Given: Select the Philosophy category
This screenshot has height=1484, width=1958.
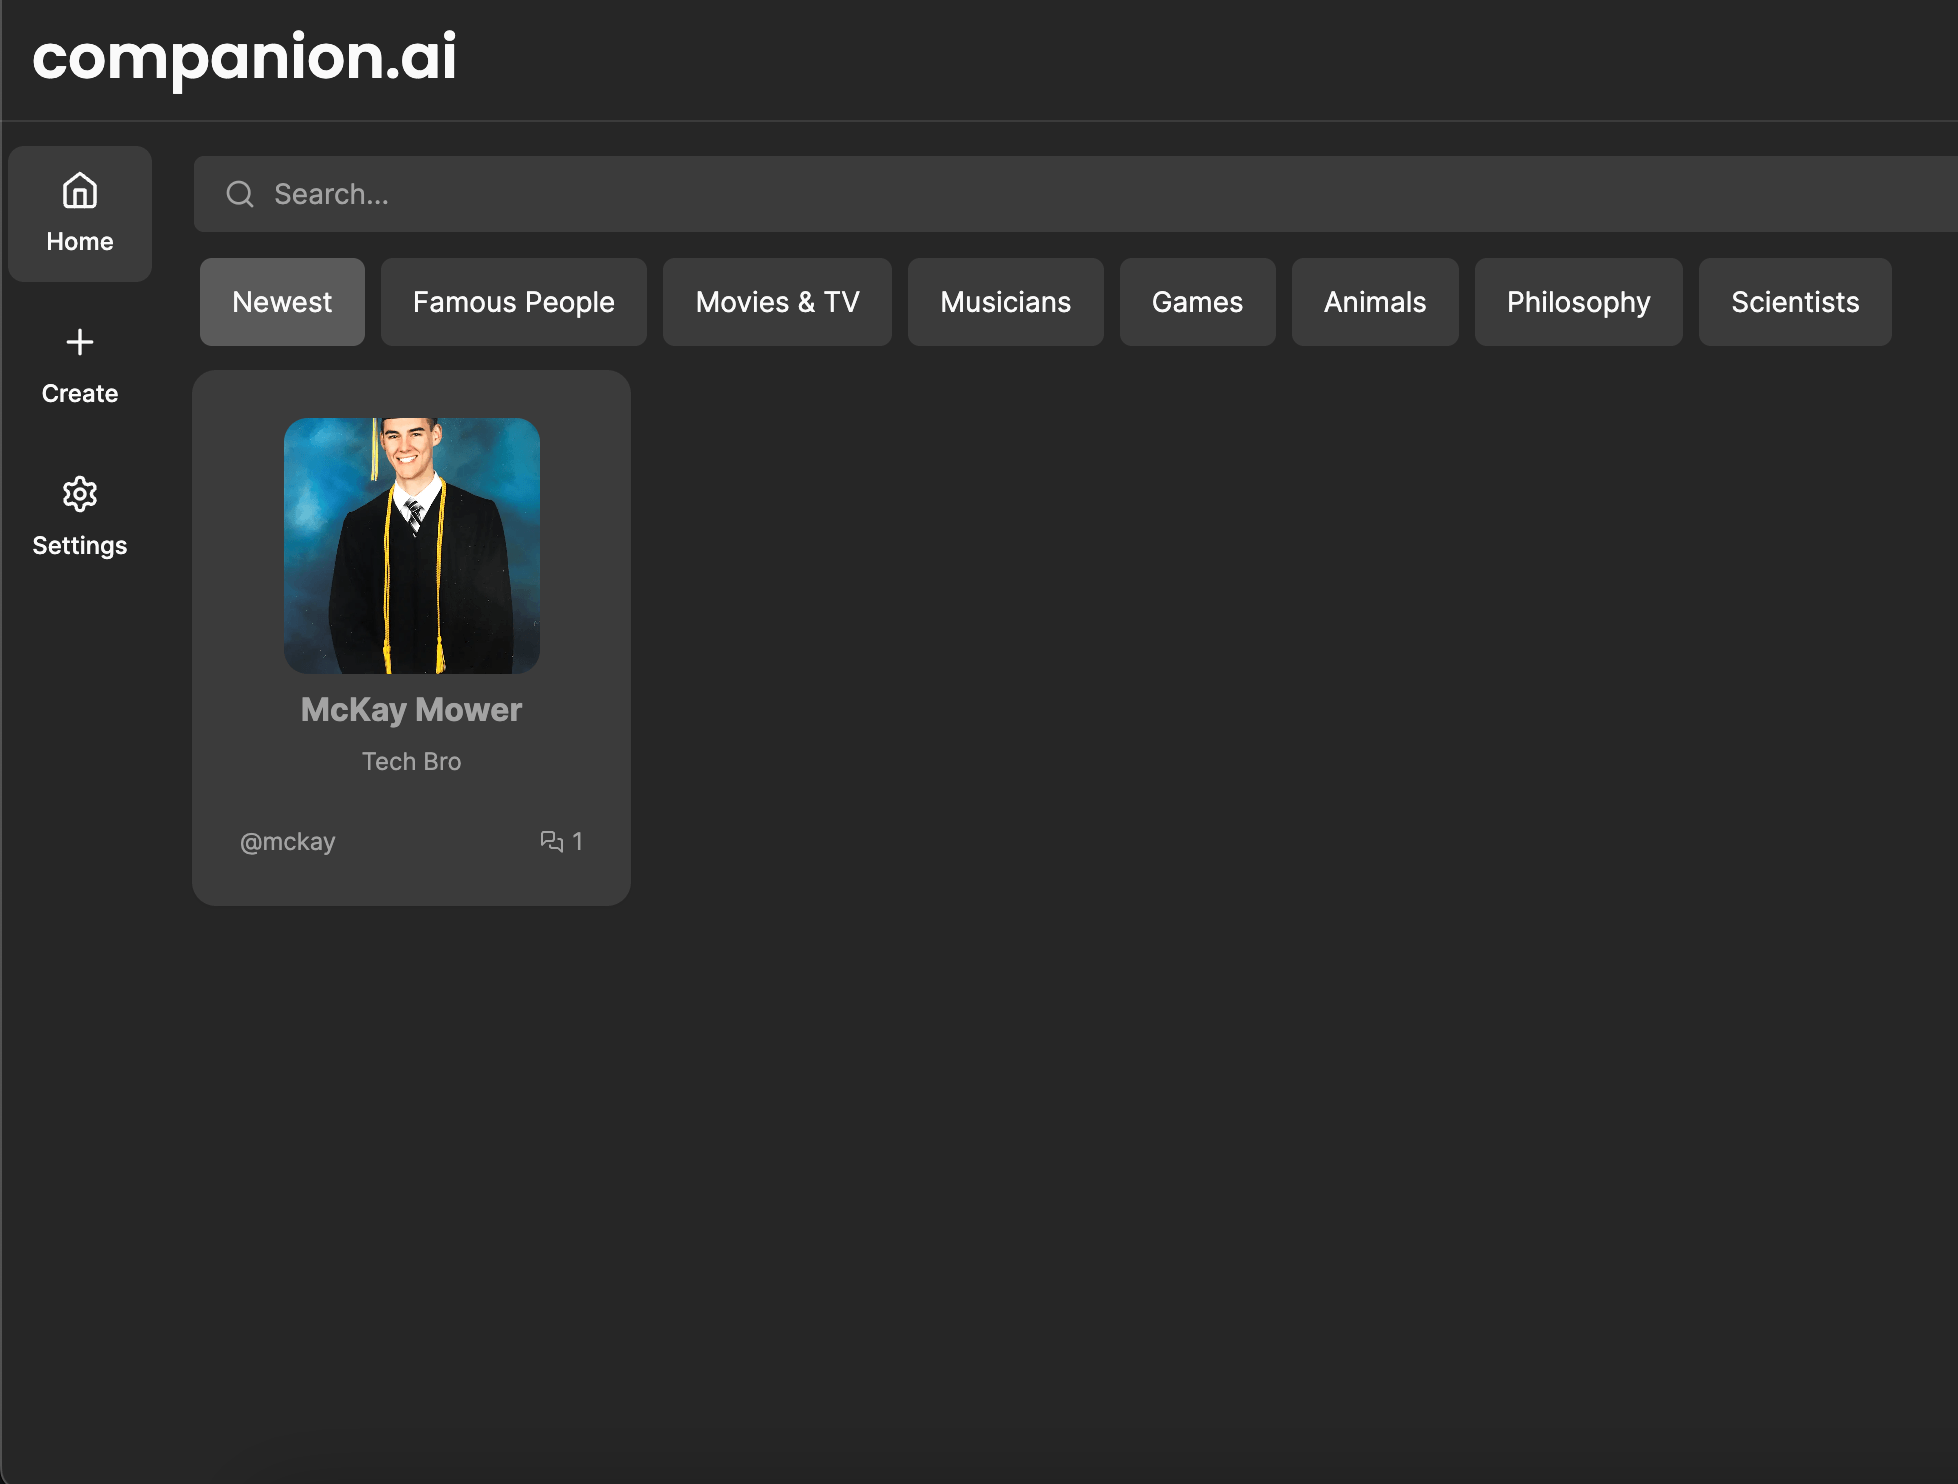Looking at the screenshot, I should tap(1579, 302).
